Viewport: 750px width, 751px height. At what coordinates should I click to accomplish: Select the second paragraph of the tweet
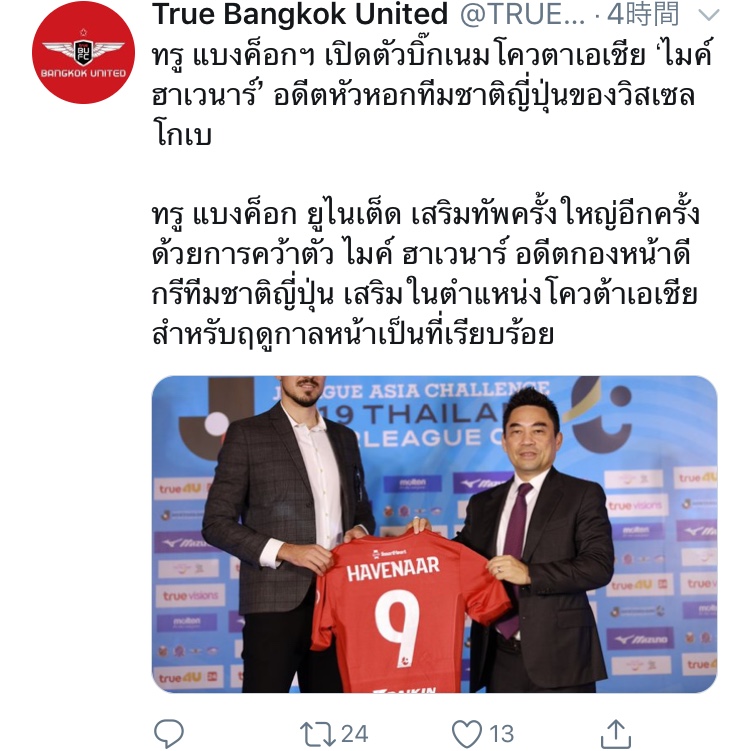point(425,273)
